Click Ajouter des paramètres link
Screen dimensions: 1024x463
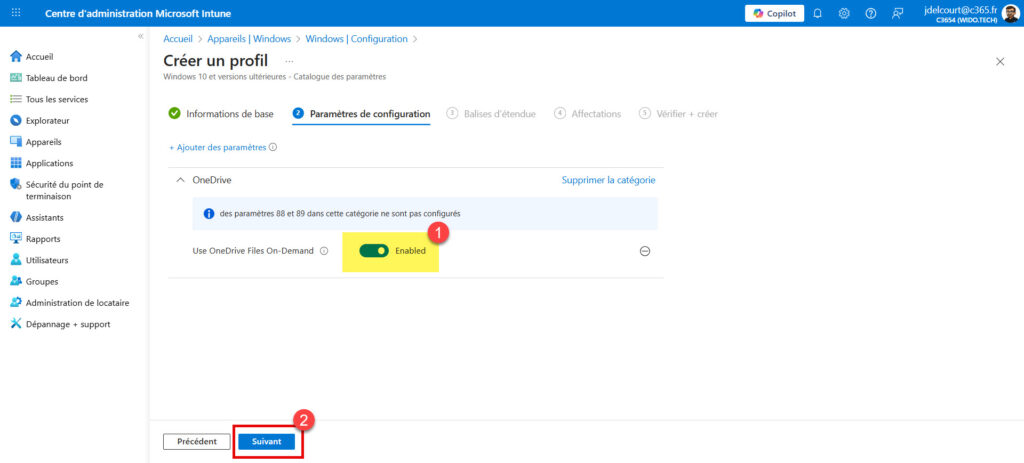217,147
